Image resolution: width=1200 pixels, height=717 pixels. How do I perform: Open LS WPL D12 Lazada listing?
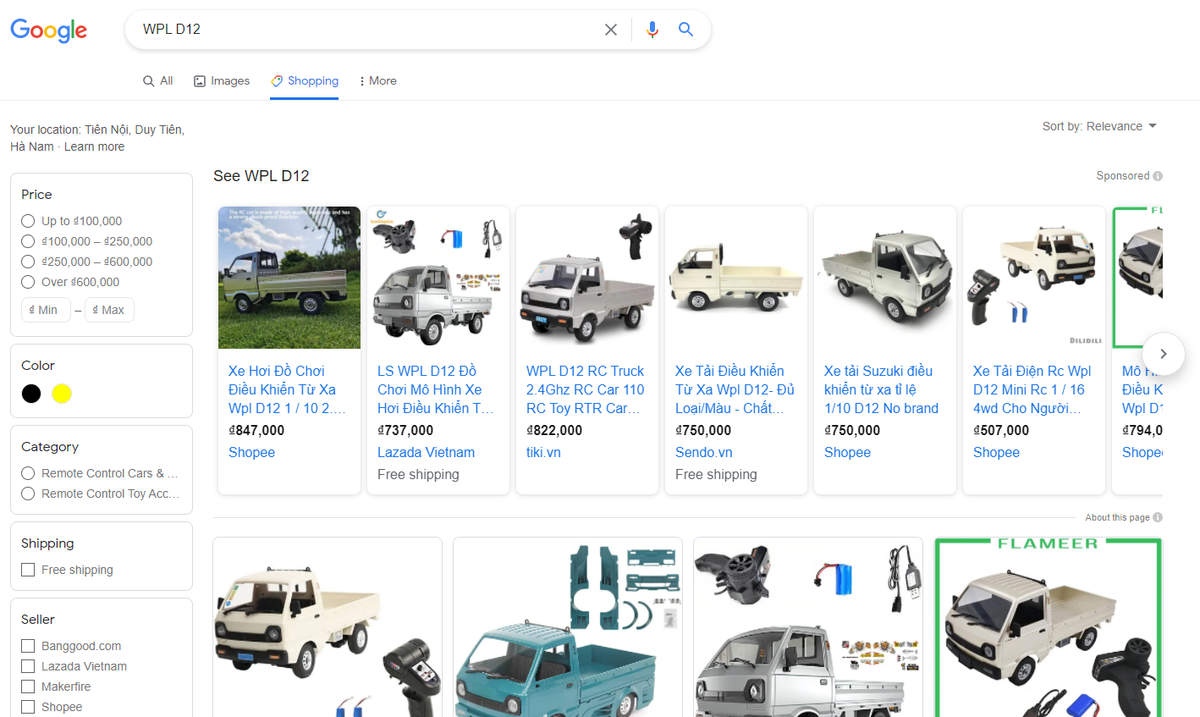click(x=437, y=390)
